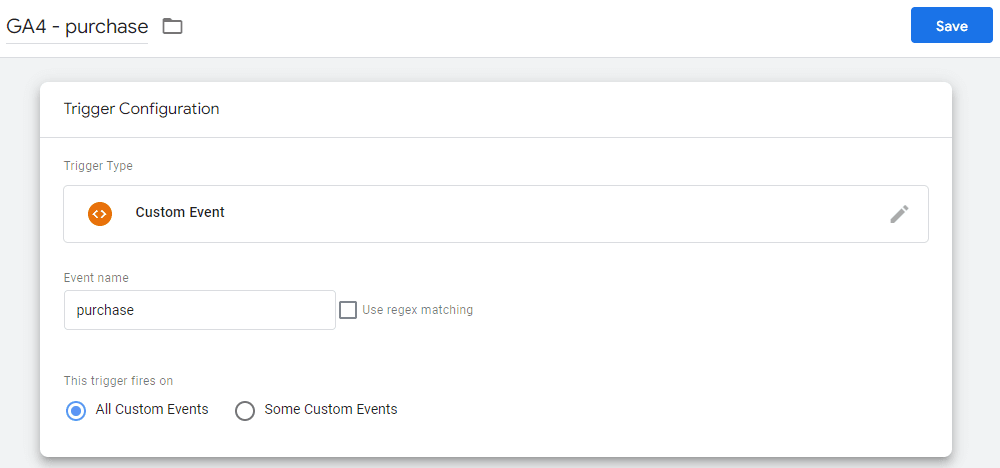Enable the Use regex matching checkbox
Screen dimensions: 1000x468
click(348, 310)
